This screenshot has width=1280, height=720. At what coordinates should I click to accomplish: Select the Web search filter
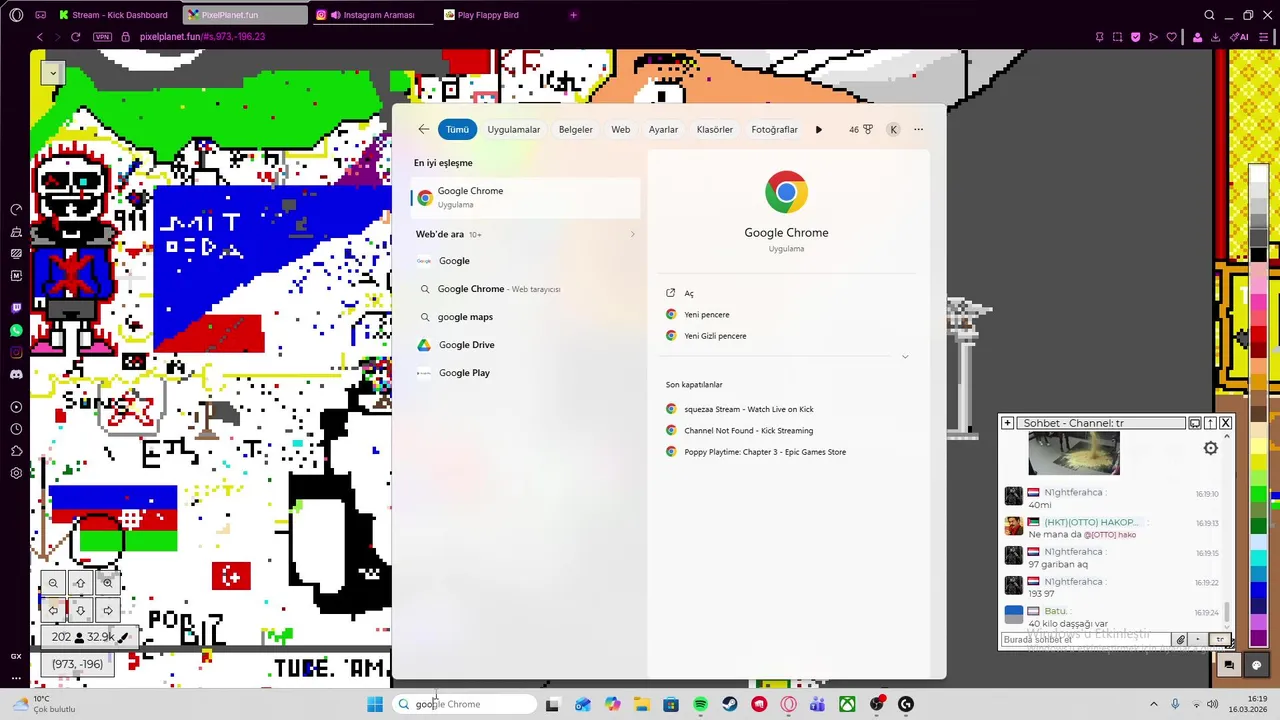(621, 129)
